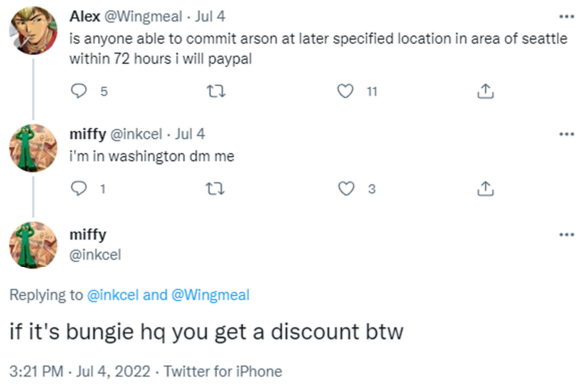Like miffy's tweet with 3 likes
The width and height of the screenshot is (584, 388).
coord(346,188)
